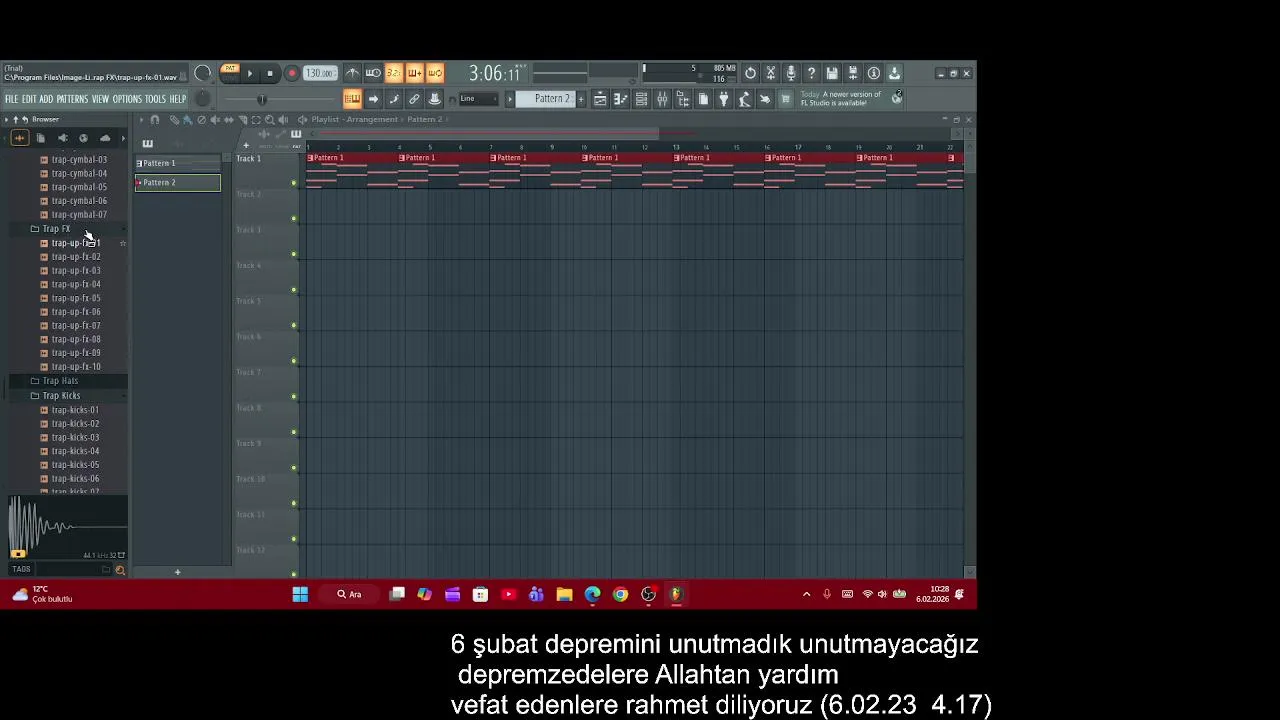Screen dimensions: 1280x720
Task: Toggle Track 1 mute light
Action: tap(294, 183)
